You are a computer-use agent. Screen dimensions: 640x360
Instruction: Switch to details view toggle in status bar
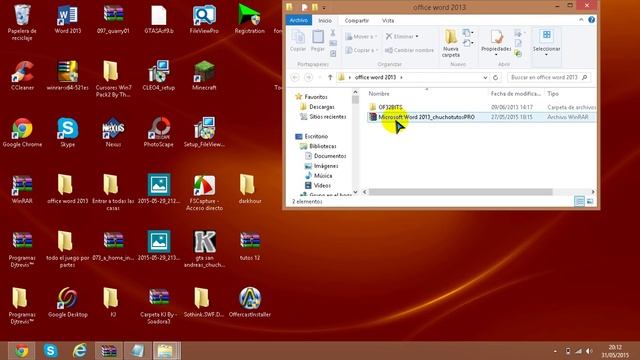pyautogui.click(x=579, y=201)
